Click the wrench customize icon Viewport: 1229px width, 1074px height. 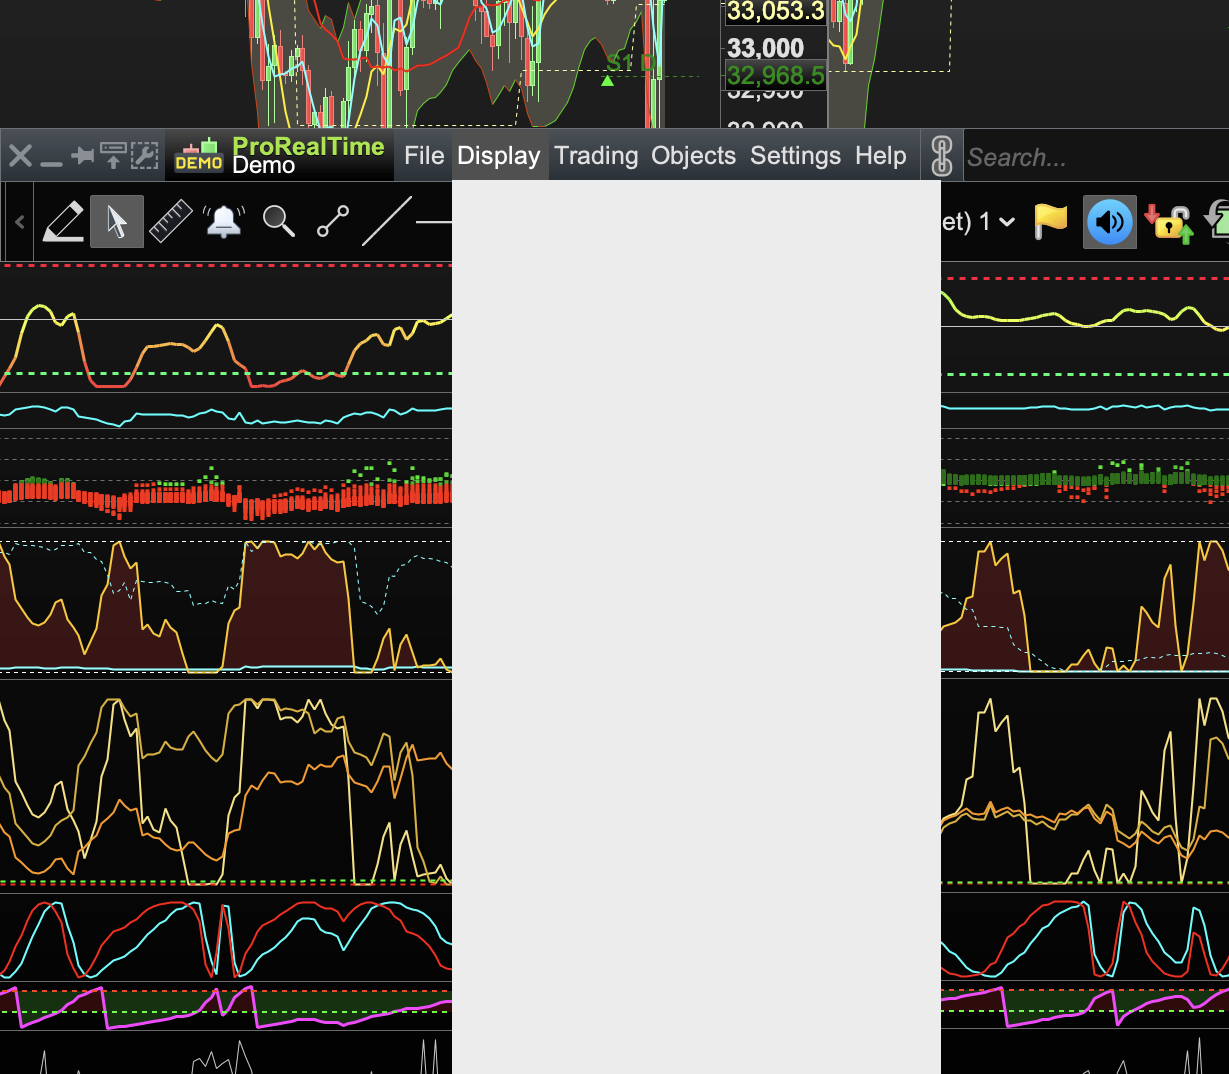(144, 156)
